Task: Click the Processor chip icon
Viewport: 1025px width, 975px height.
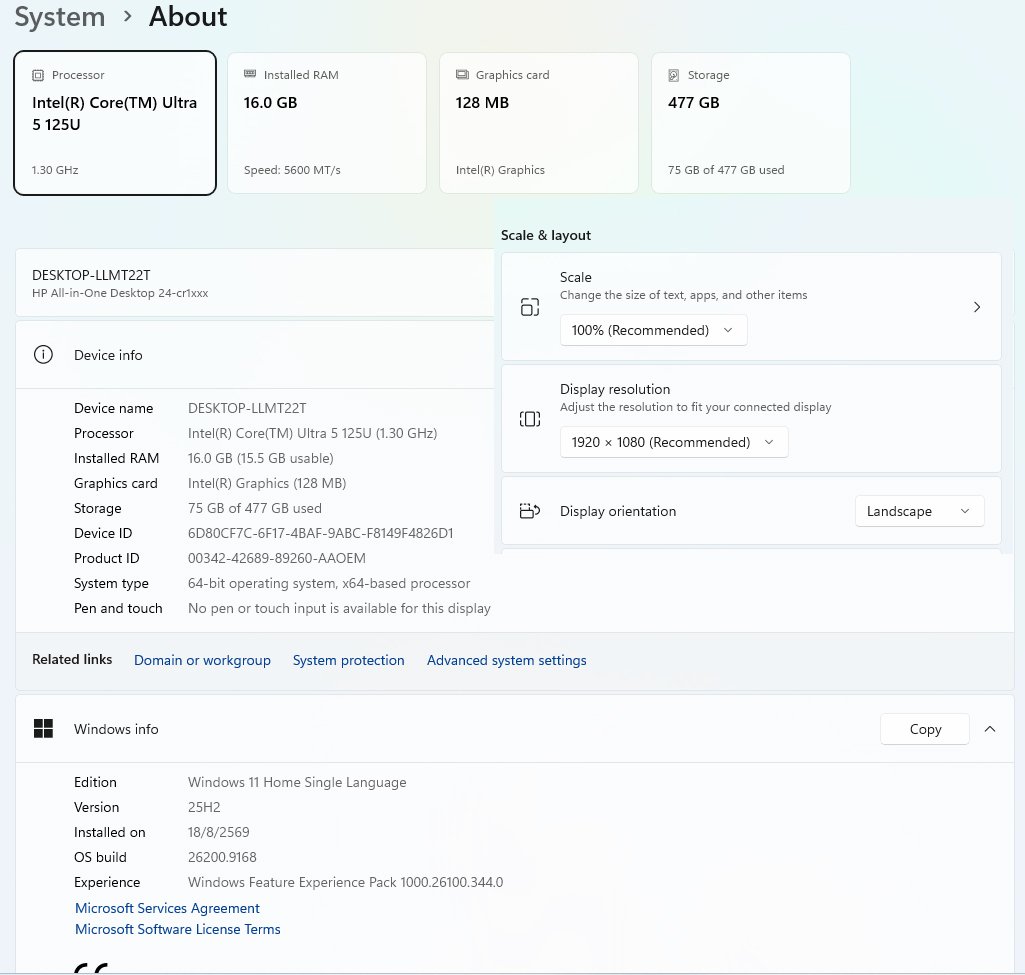Action: coord(38,75)
